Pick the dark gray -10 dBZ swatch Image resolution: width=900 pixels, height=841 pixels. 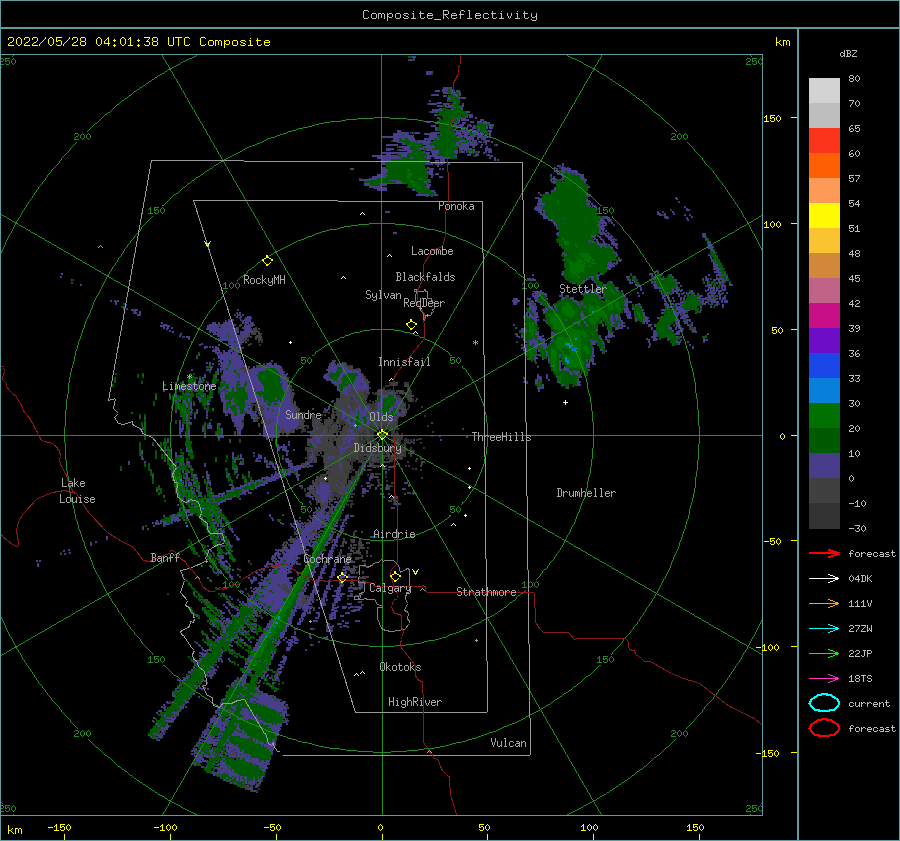pyautogui.click(x=824, y=516)
